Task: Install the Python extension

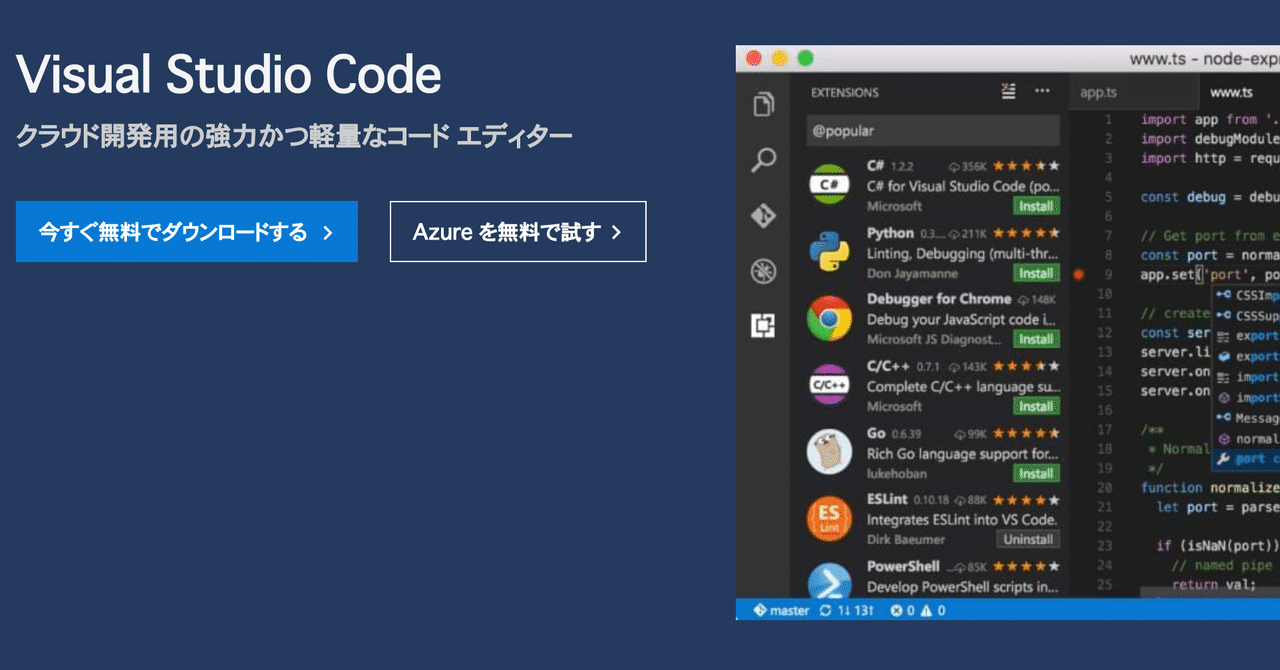Action: (x=1036, y=273)
